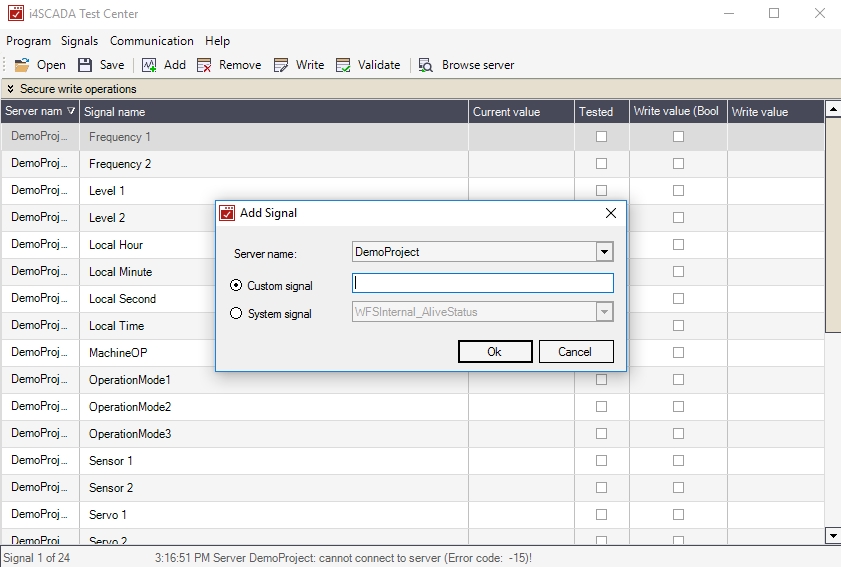Select the Custom signal radio button
This screenshot has height=567, width=841.
pos(237,286)
